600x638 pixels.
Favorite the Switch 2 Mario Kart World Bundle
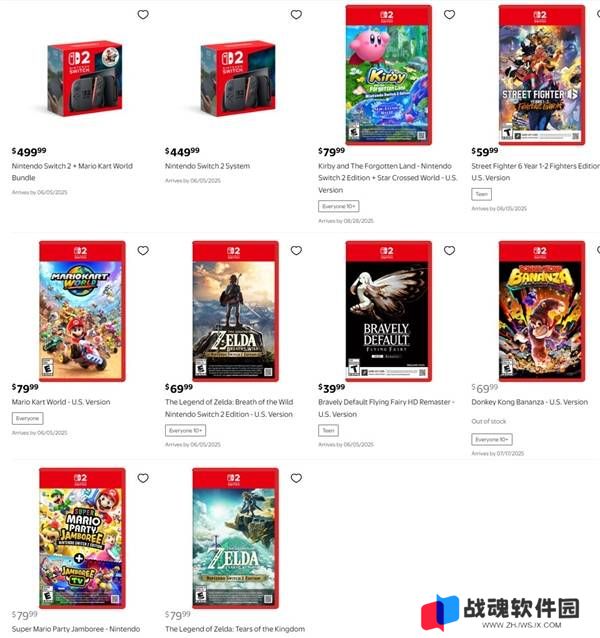click(143, 15)
